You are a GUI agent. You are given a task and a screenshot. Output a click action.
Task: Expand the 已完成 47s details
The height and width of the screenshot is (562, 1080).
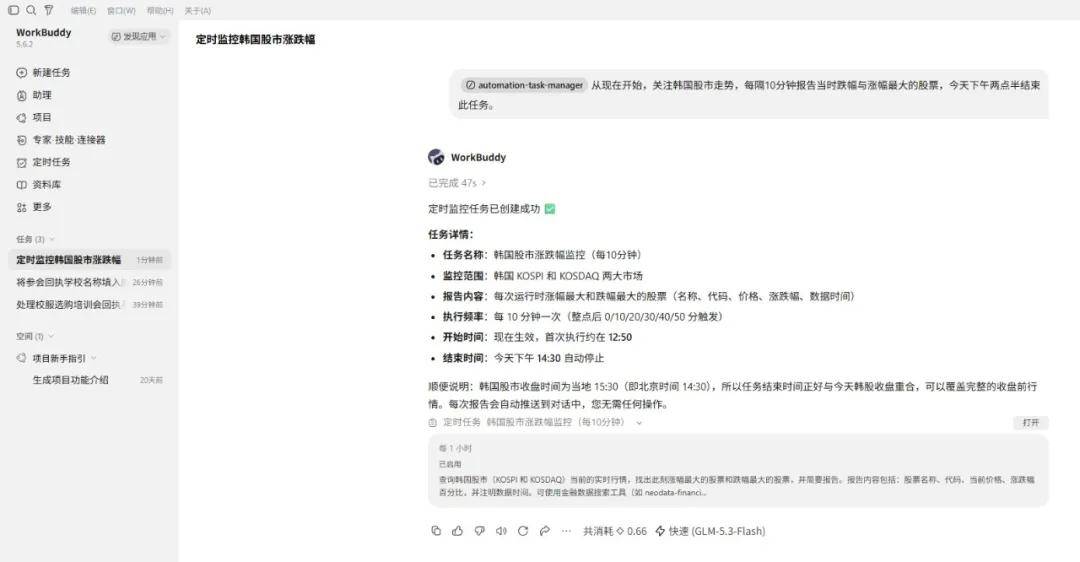[457, 183]
